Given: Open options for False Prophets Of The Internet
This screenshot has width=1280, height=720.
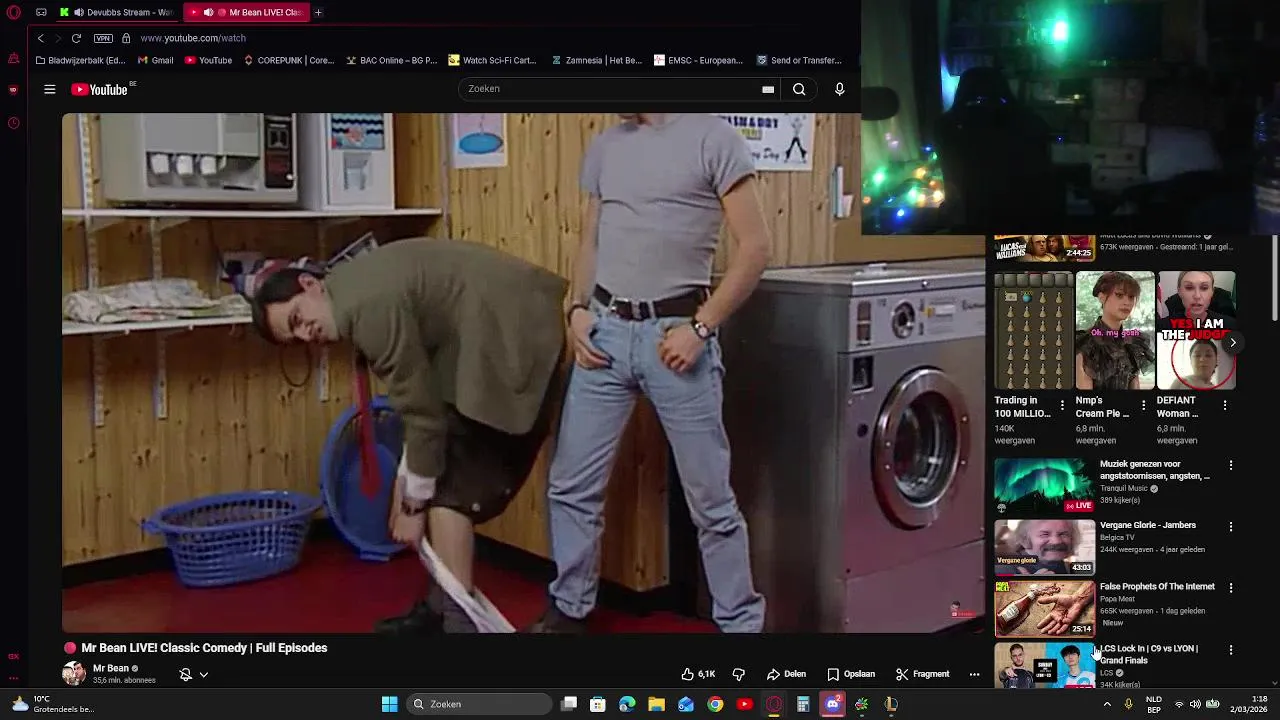Looking at the screenshot, I should click(1231, 588).
